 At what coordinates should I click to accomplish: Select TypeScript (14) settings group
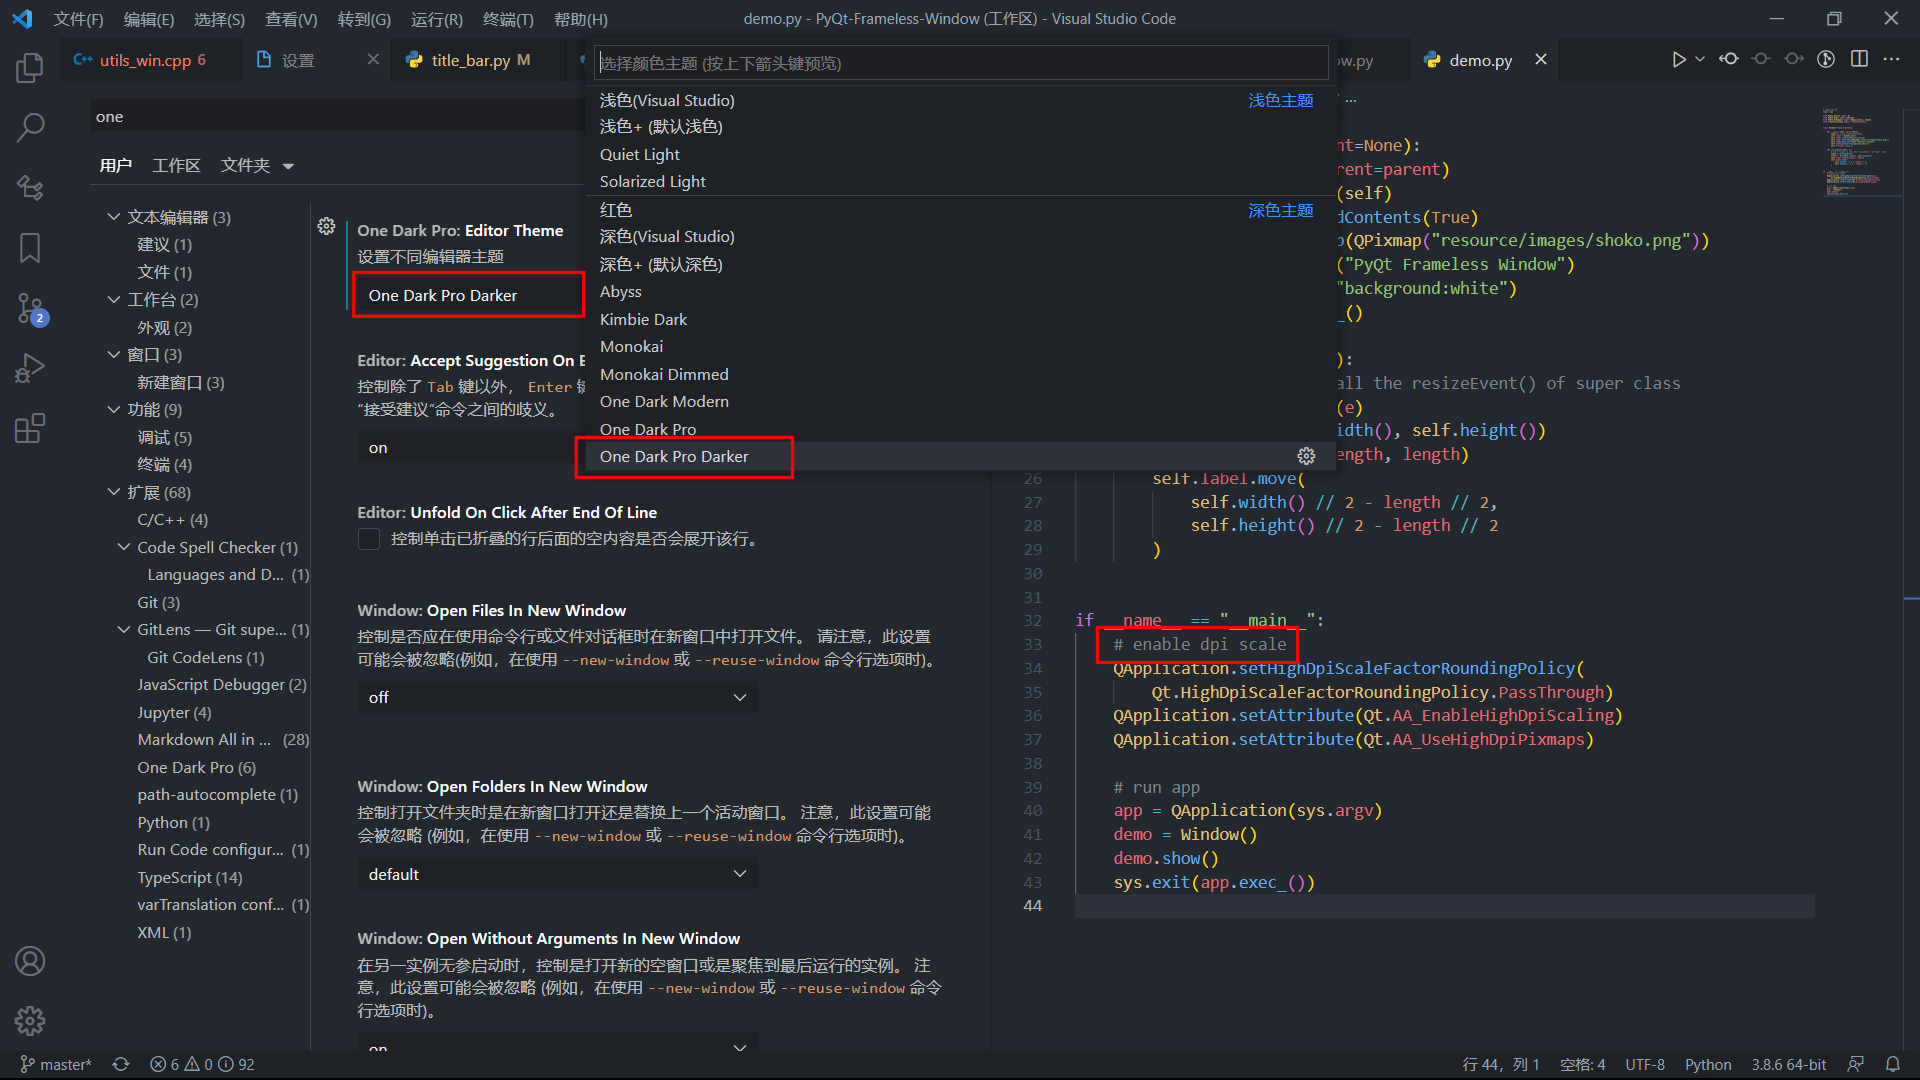(190, 878)
